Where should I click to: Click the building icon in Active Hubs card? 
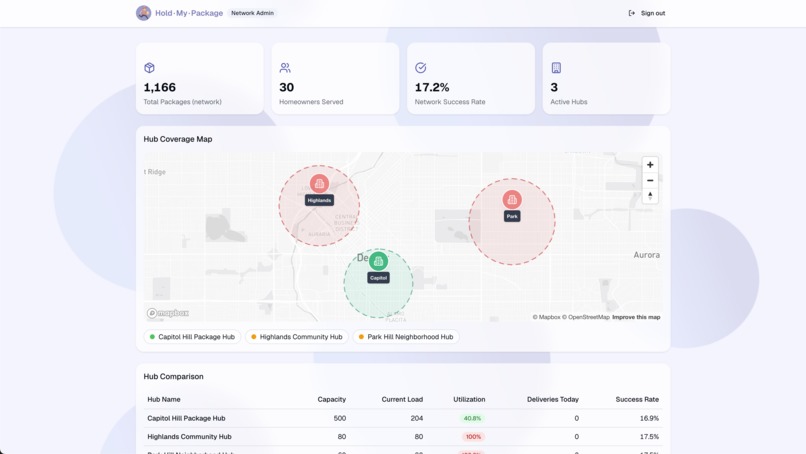tap(556, 68)
